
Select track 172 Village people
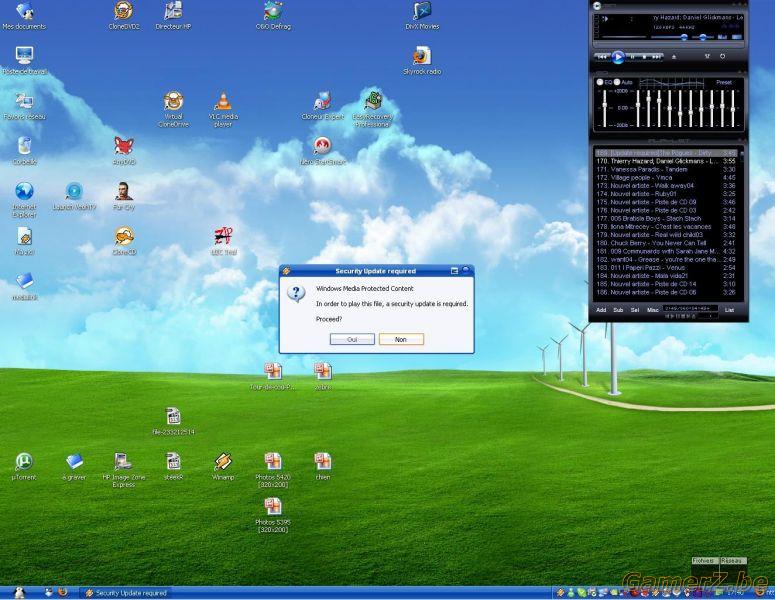pos(666,177)
